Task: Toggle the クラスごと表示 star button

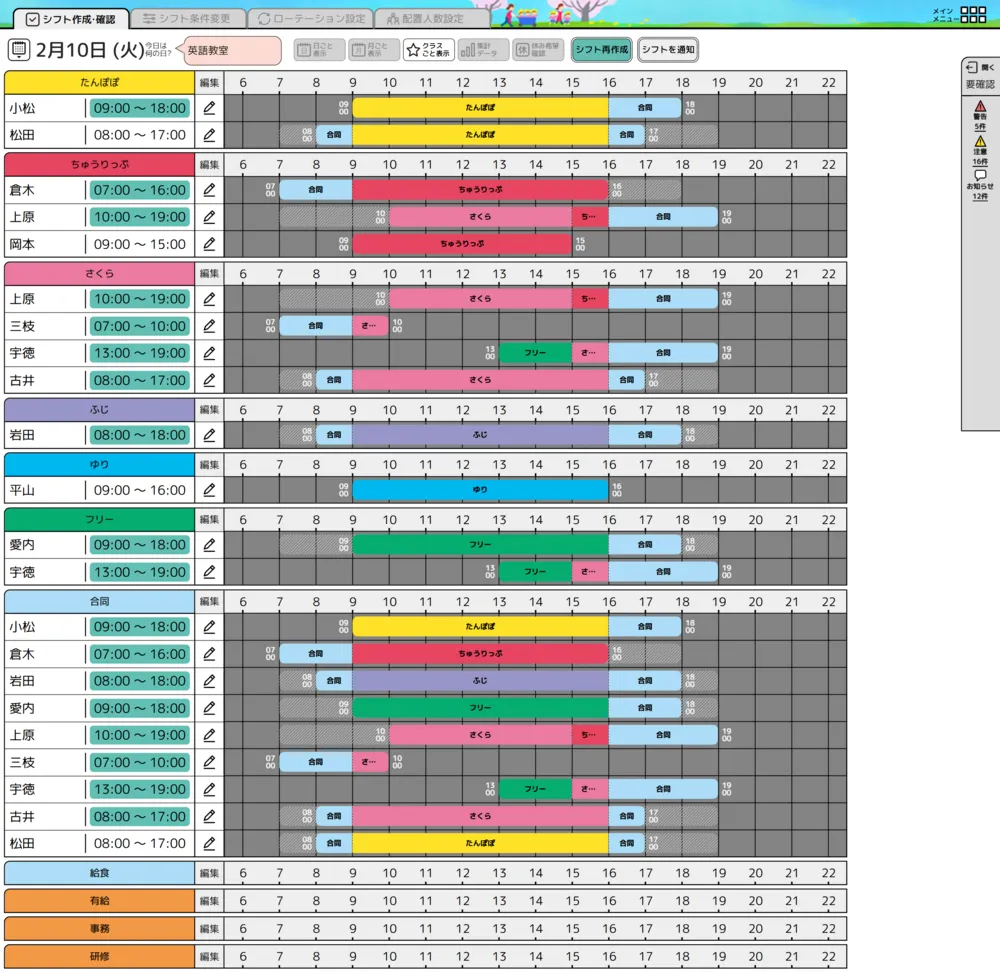Action: pyautogui.click(x=429, y=50)
